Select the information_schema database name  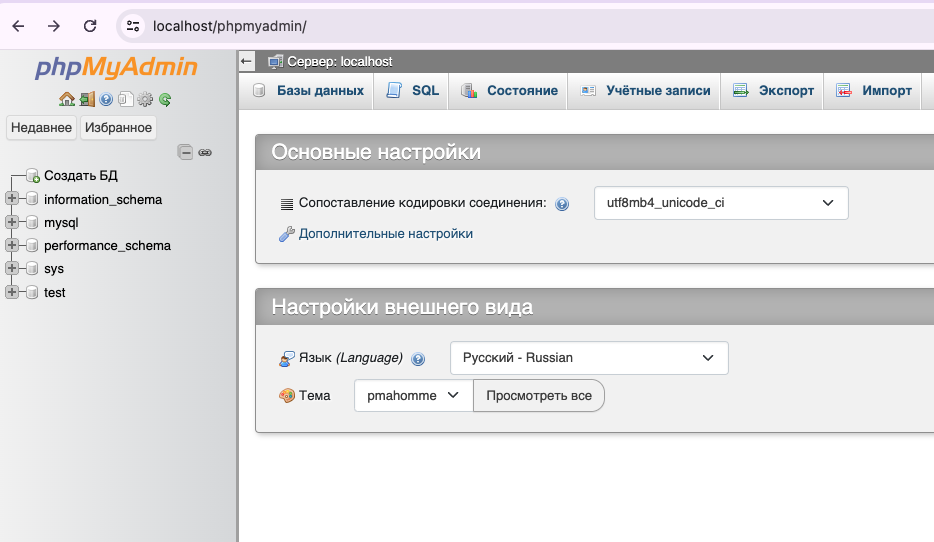pos(103,200)
